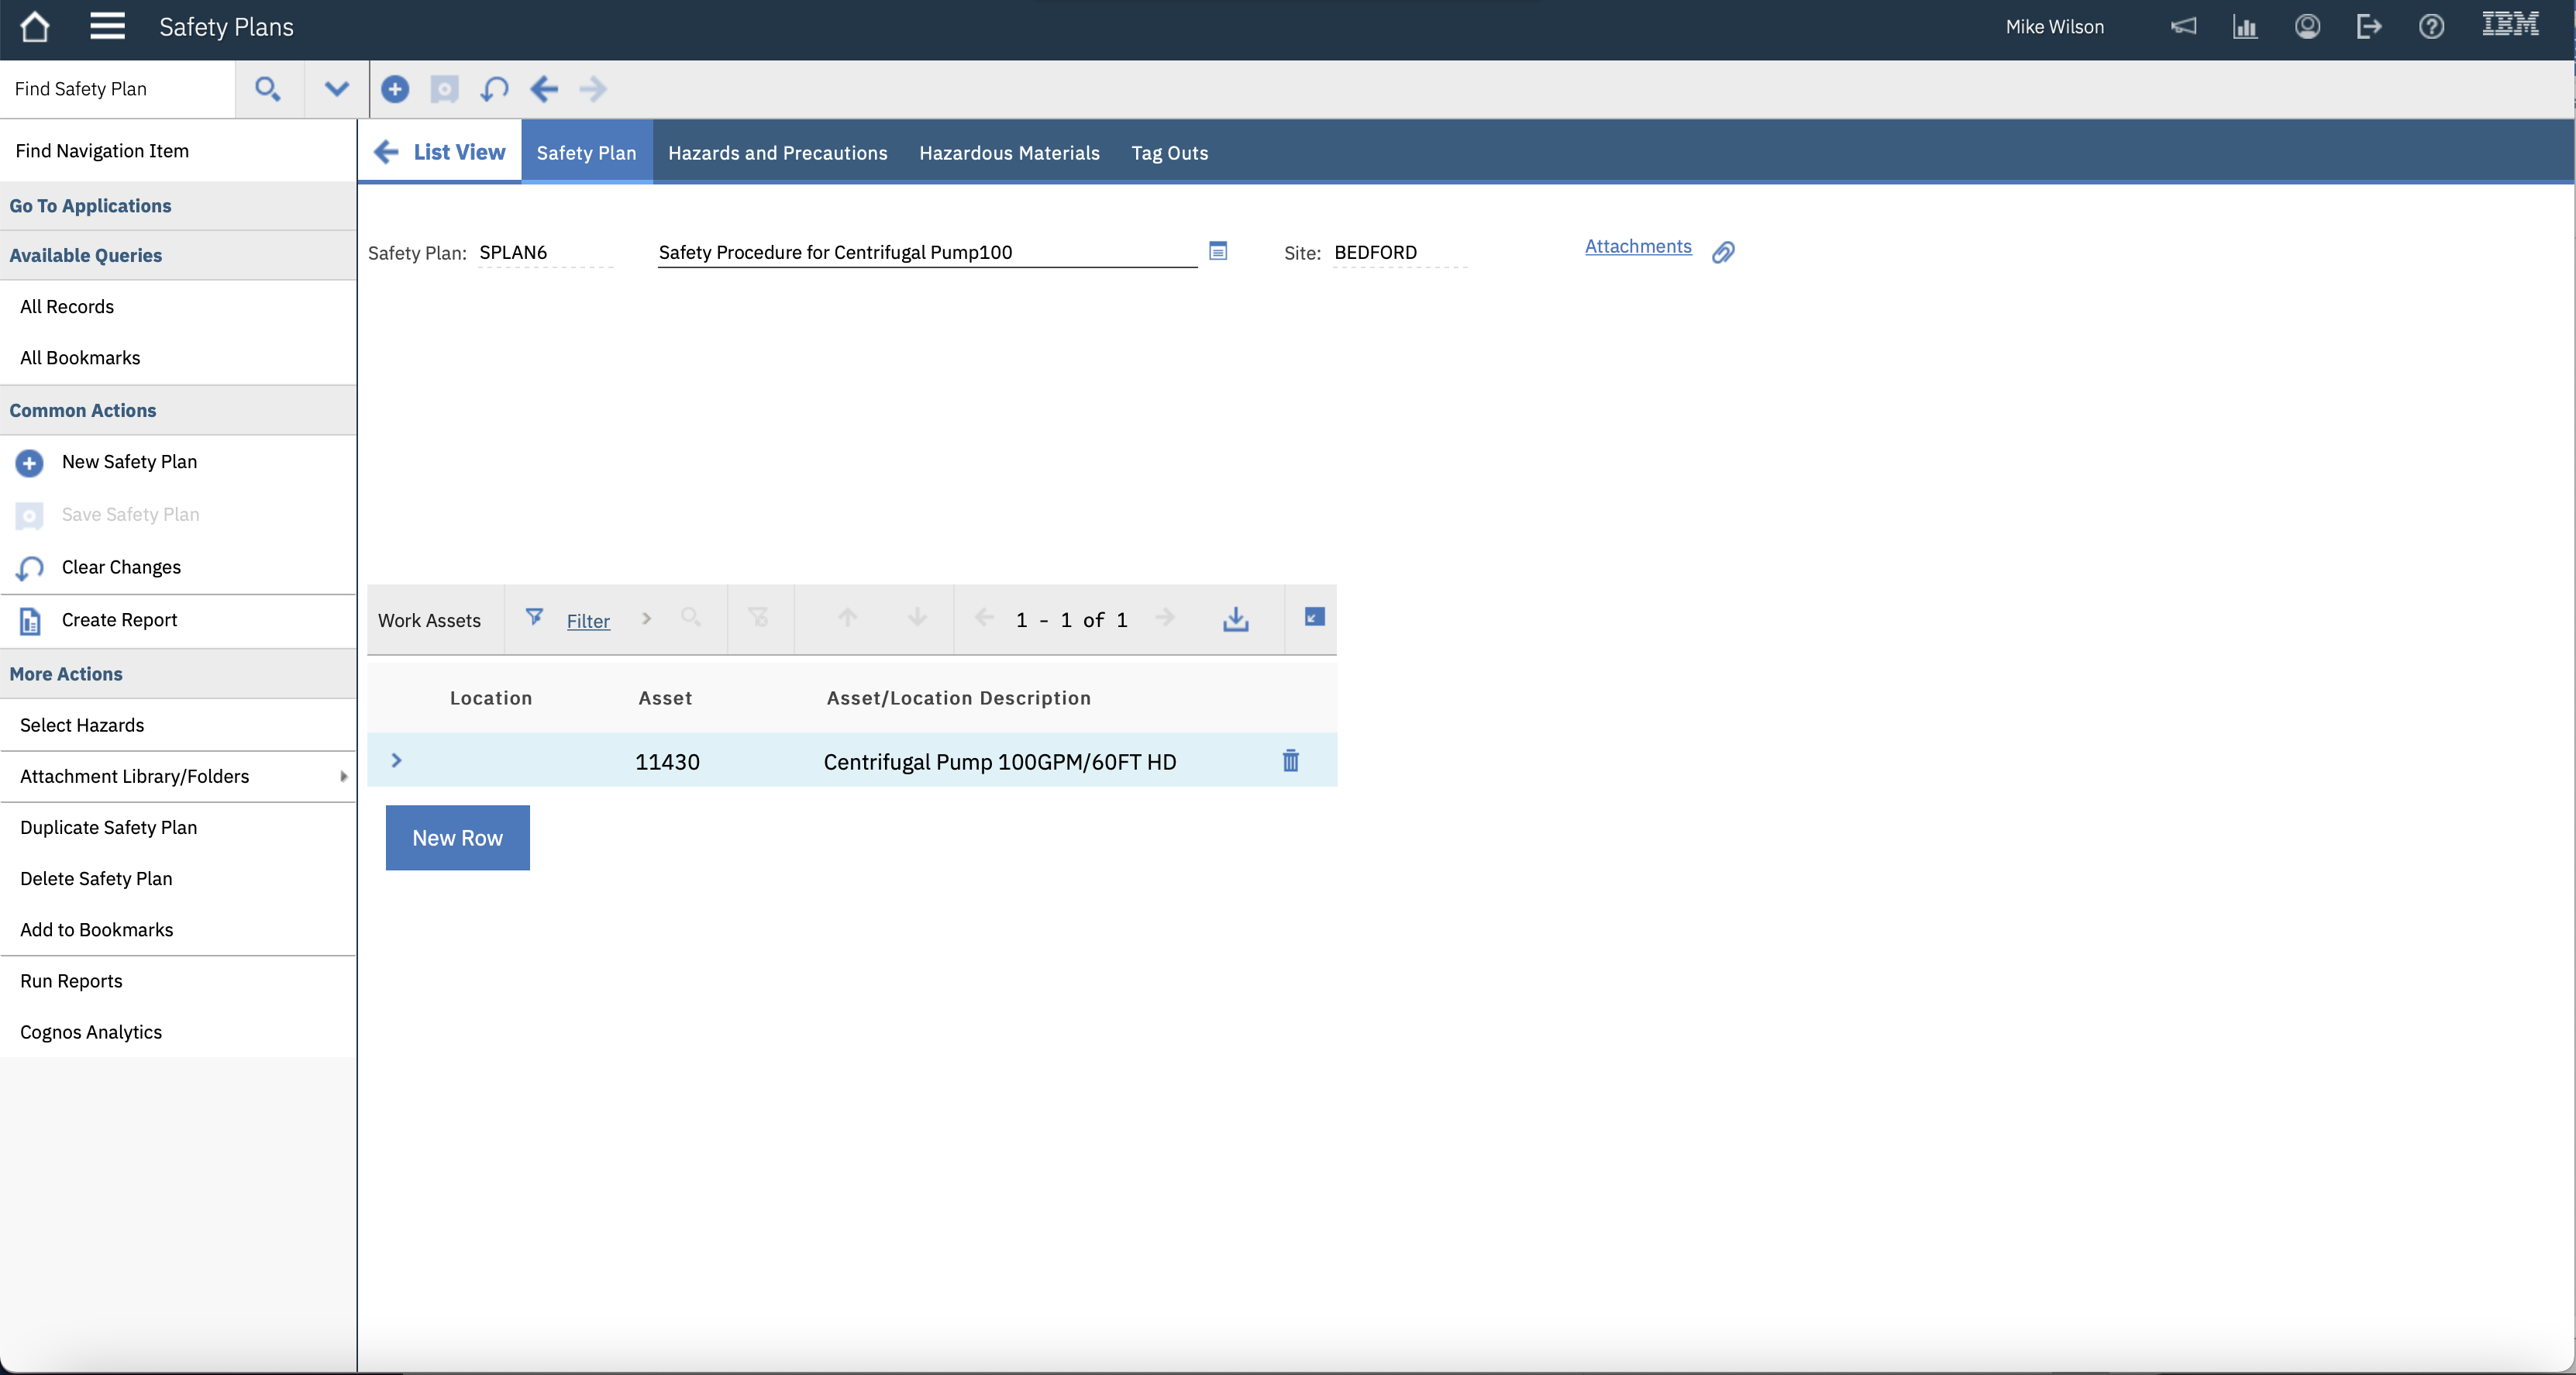Open the hamburger navigation menu
The image size is (2576, 1375).
(x=107, y=27)
